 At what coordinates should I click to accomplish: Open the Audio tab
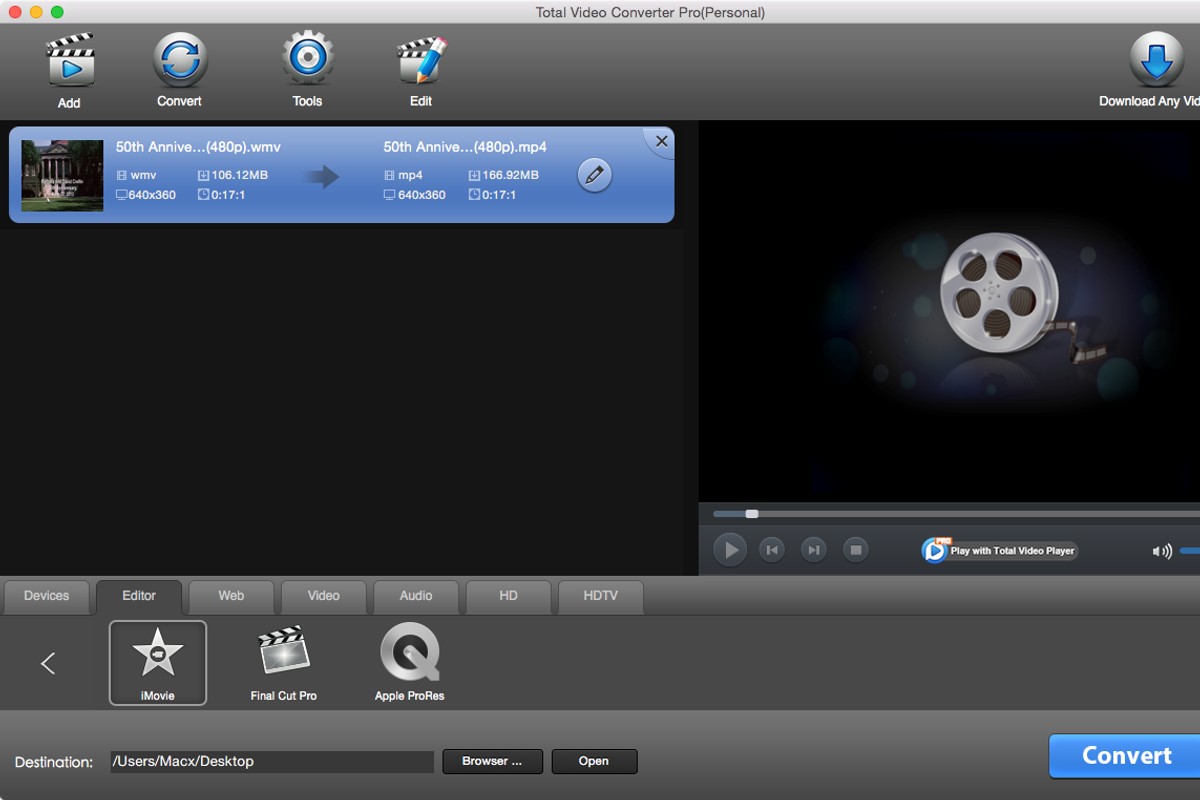pos(416,596)
